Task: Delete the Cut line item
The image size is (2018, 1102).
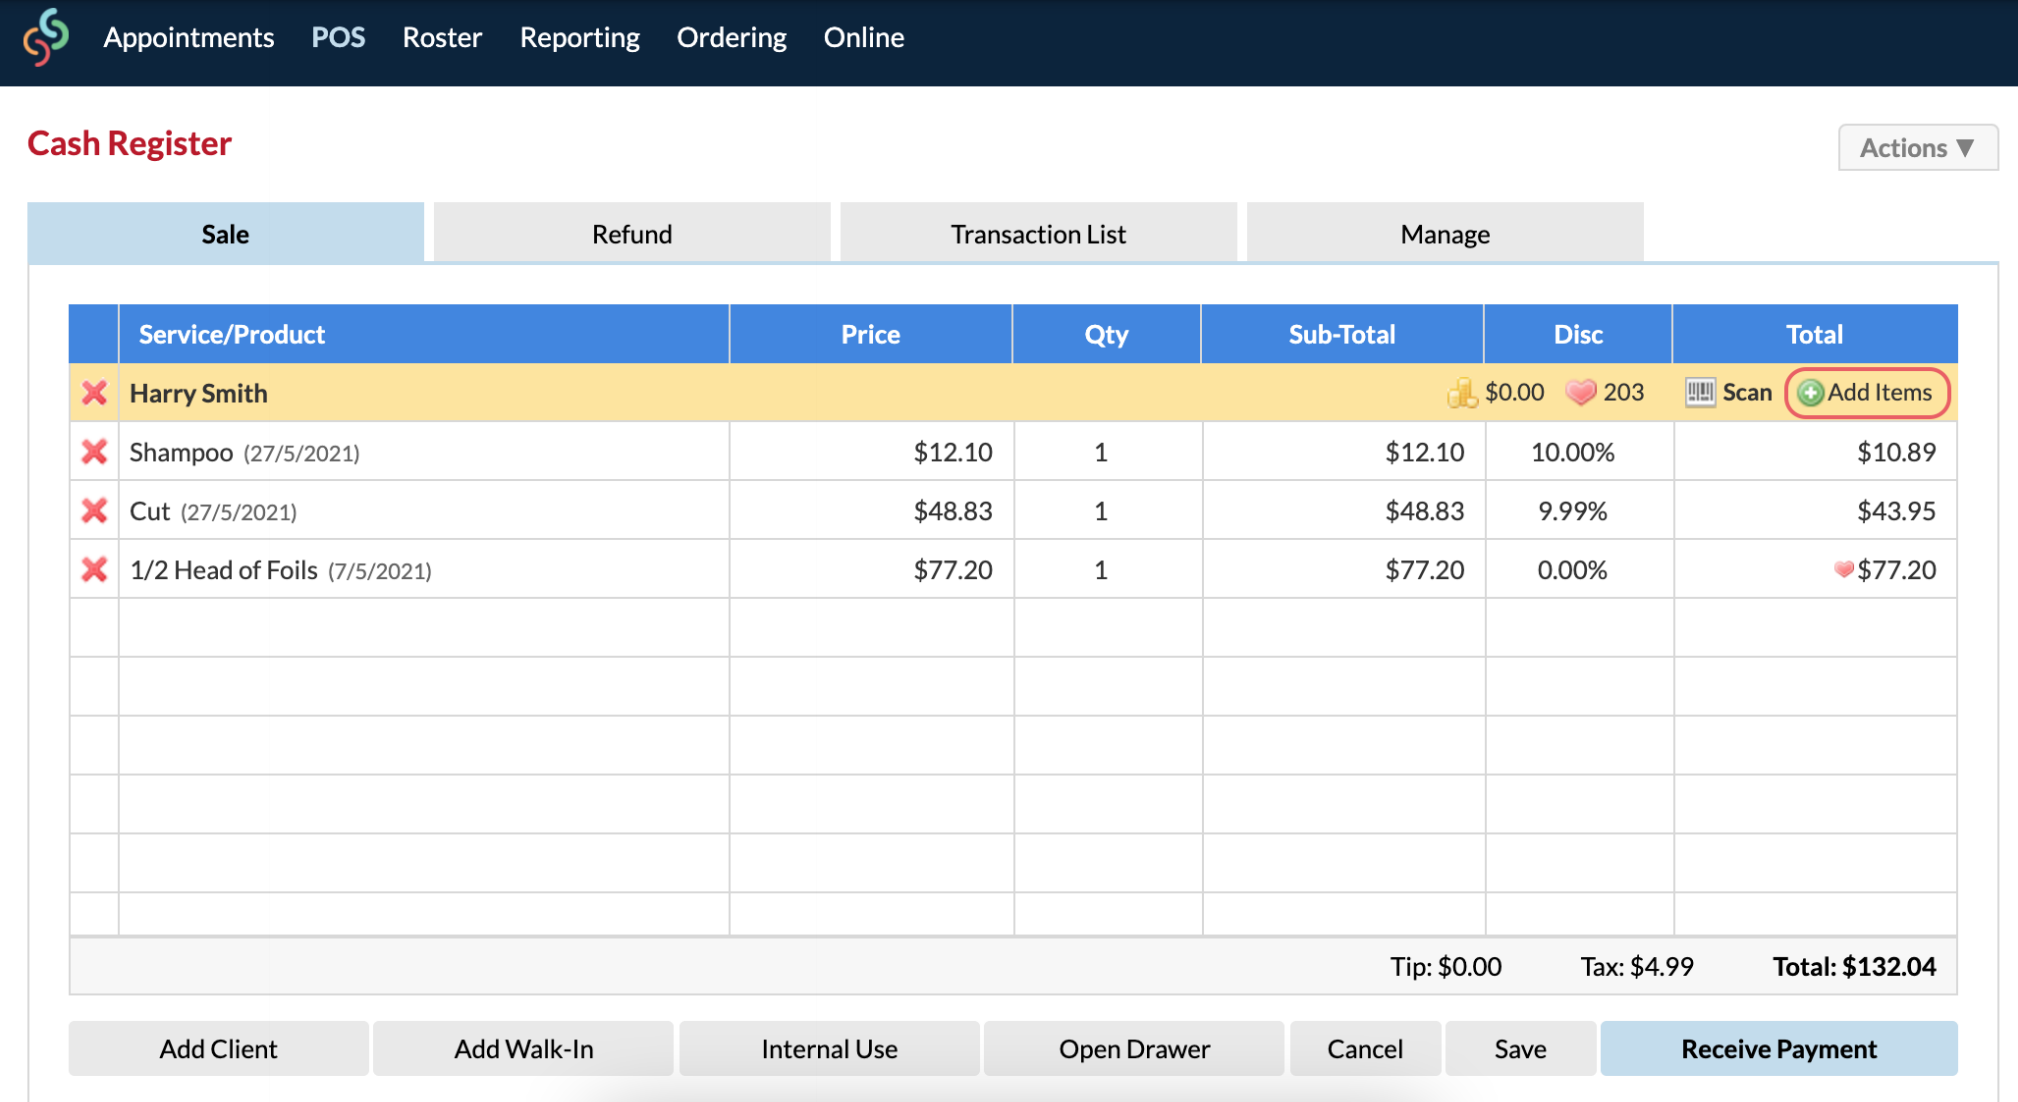Action: coord(93,510)
